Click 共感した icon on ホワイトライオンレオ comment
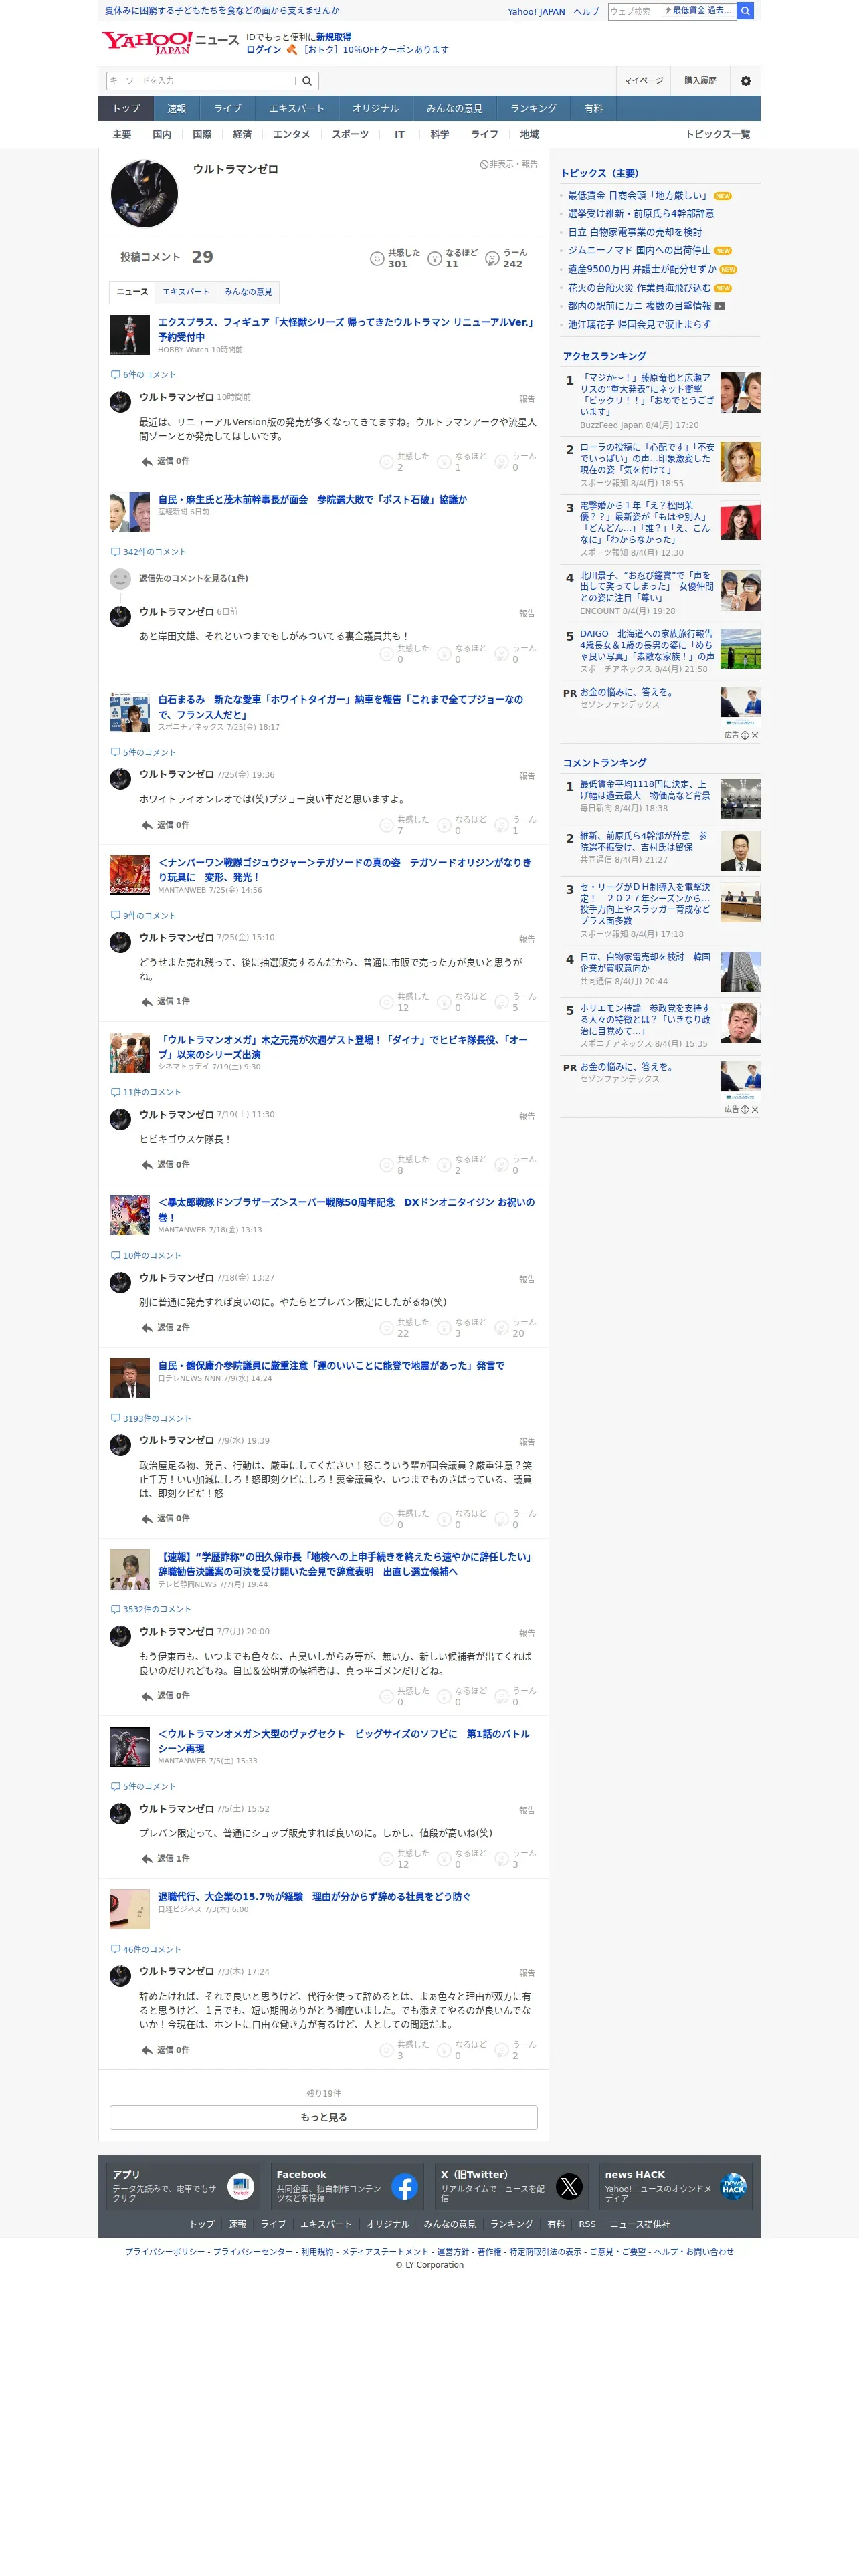 pyautogui.click(x=387, y=825)
